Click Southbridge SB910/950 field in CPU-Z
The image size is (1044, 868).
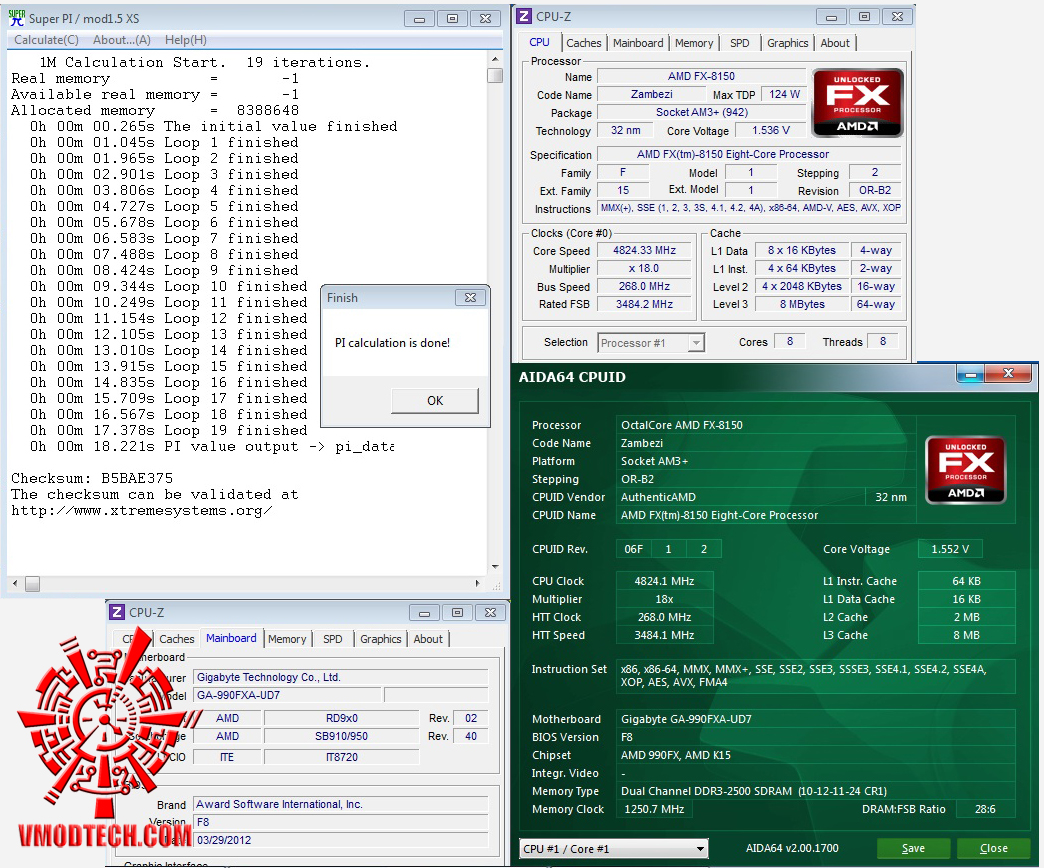pyautogui.click(x=341, y=736)
